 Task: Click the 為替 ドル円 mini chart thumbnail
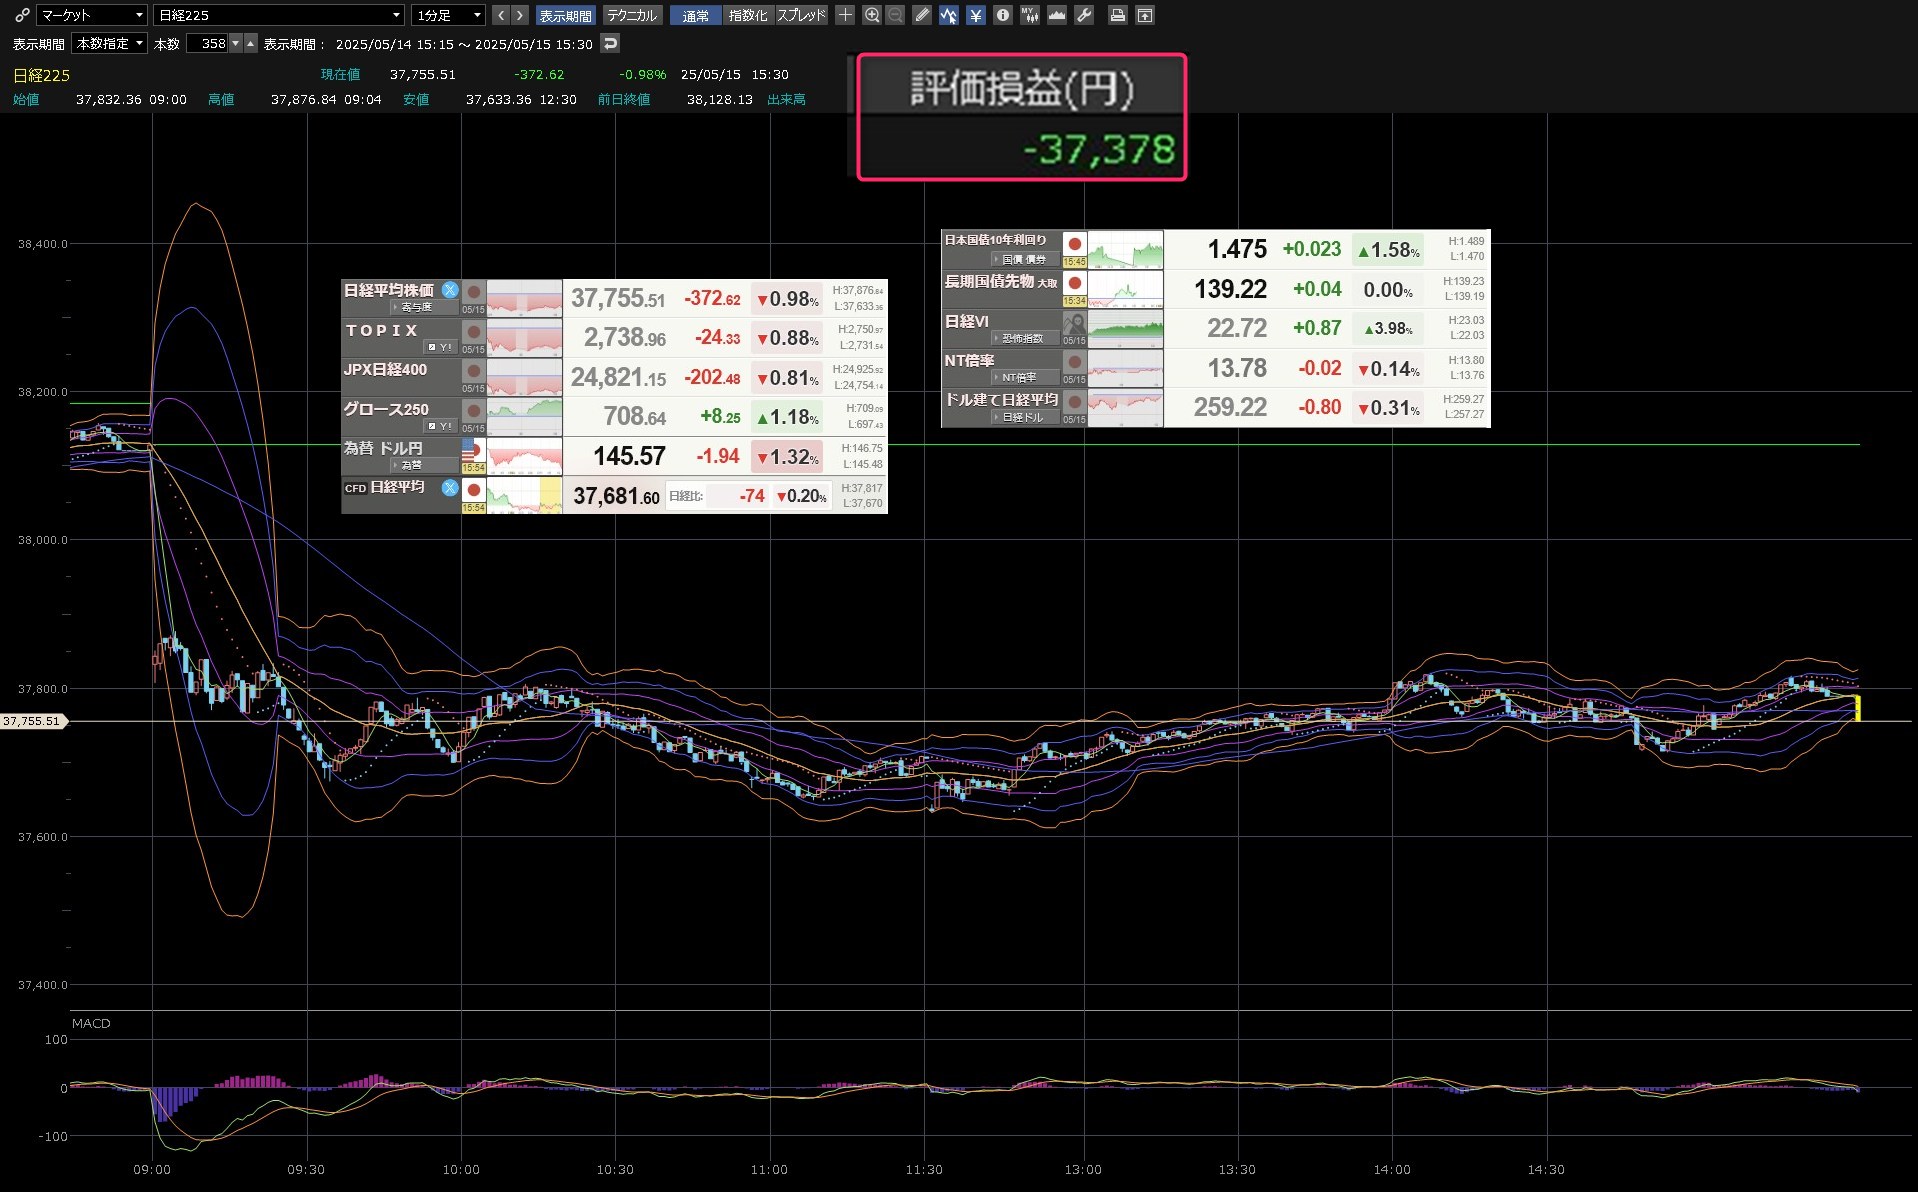click(x=525, y=456)
